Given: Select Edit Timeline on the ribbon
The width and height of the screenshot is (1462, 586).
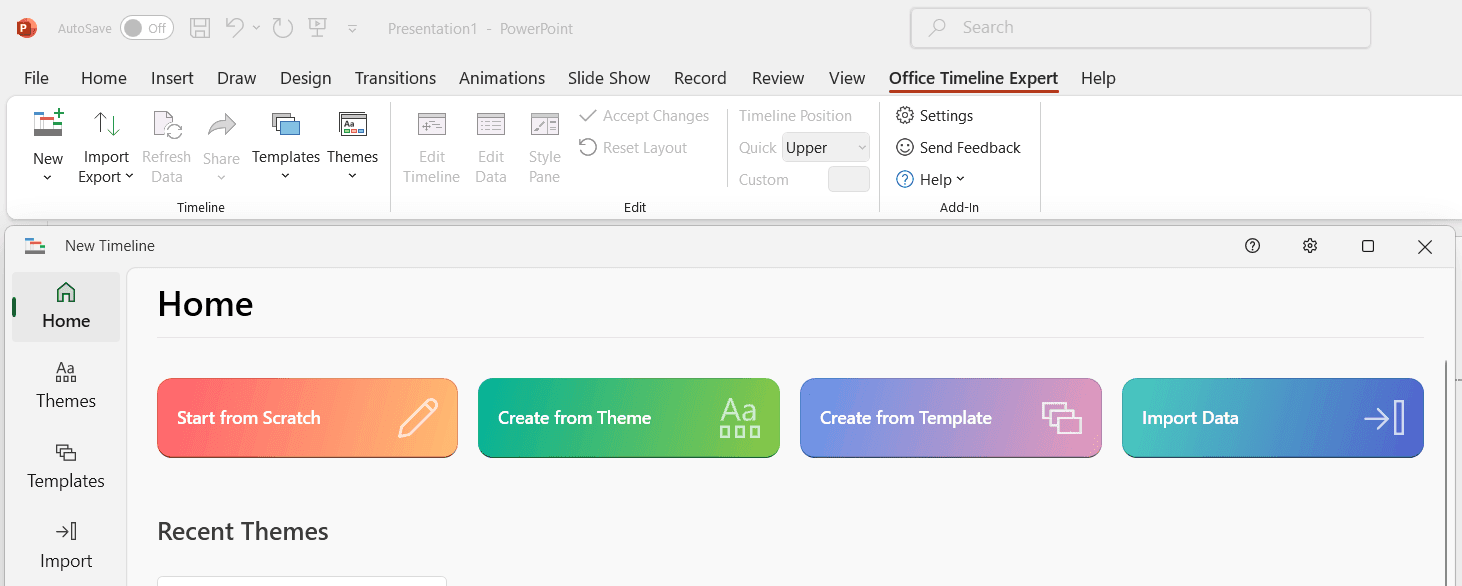Looking at the screenshot, I should [431, 145].
